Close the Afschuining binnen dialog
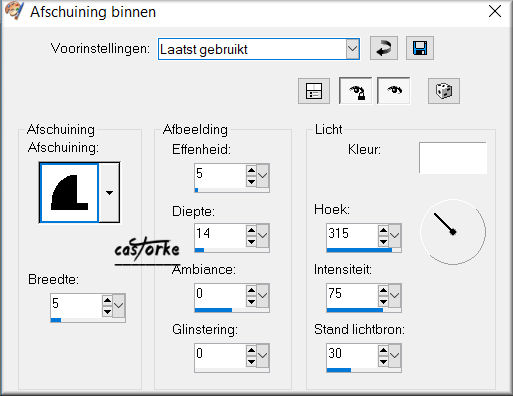The height and width of the screenshot is (396, 513). (495, 12)
